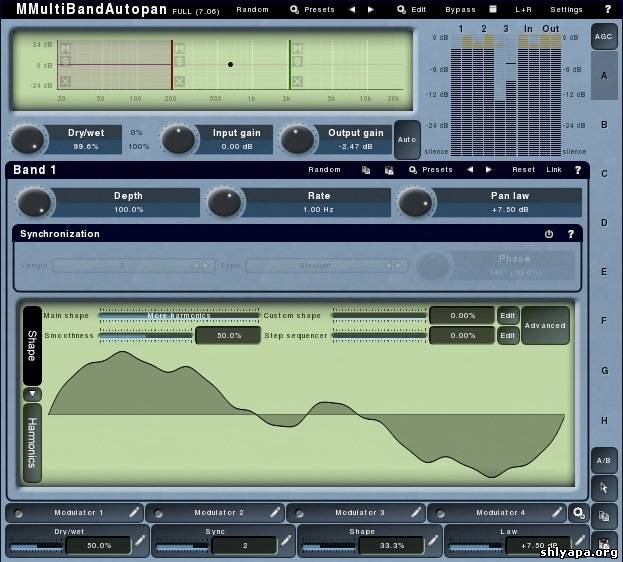Toggle the Synchronization power button
The image size is (623, 562).
pyautogui.click(x=549, y=234)
